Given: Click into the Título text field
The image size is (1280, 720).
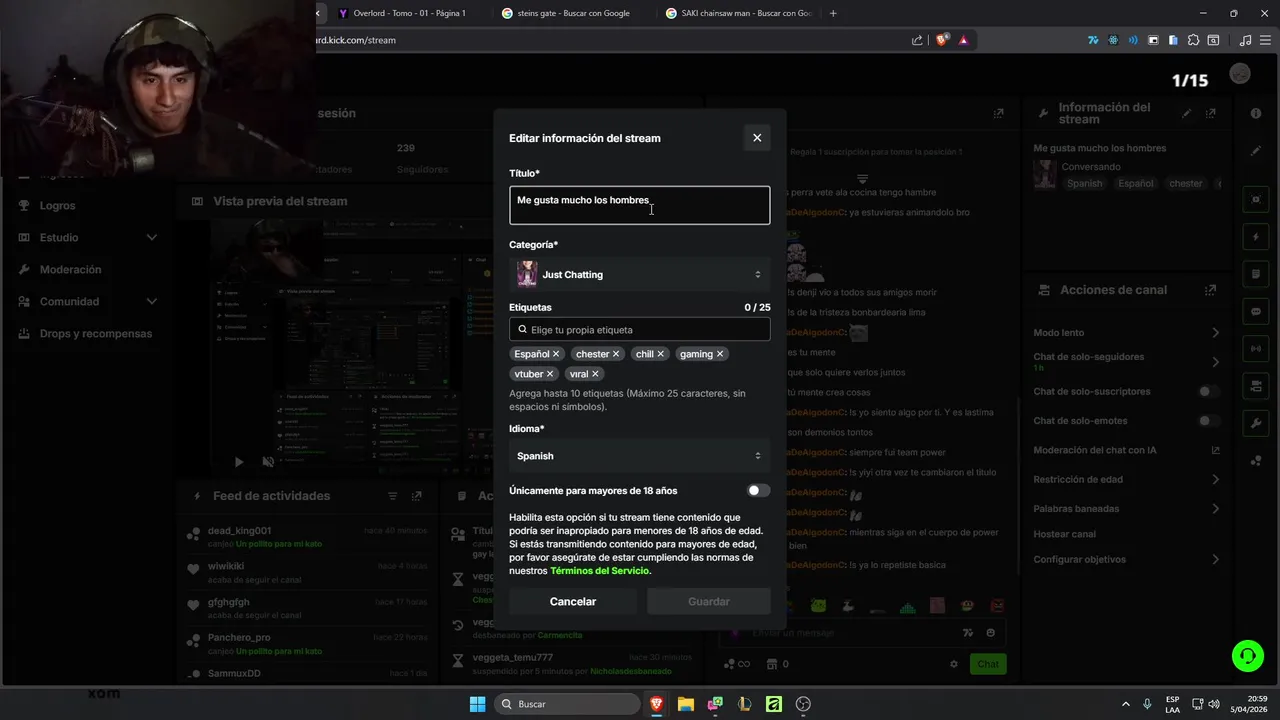Looking at the screenshot, I should pos(640,205).
